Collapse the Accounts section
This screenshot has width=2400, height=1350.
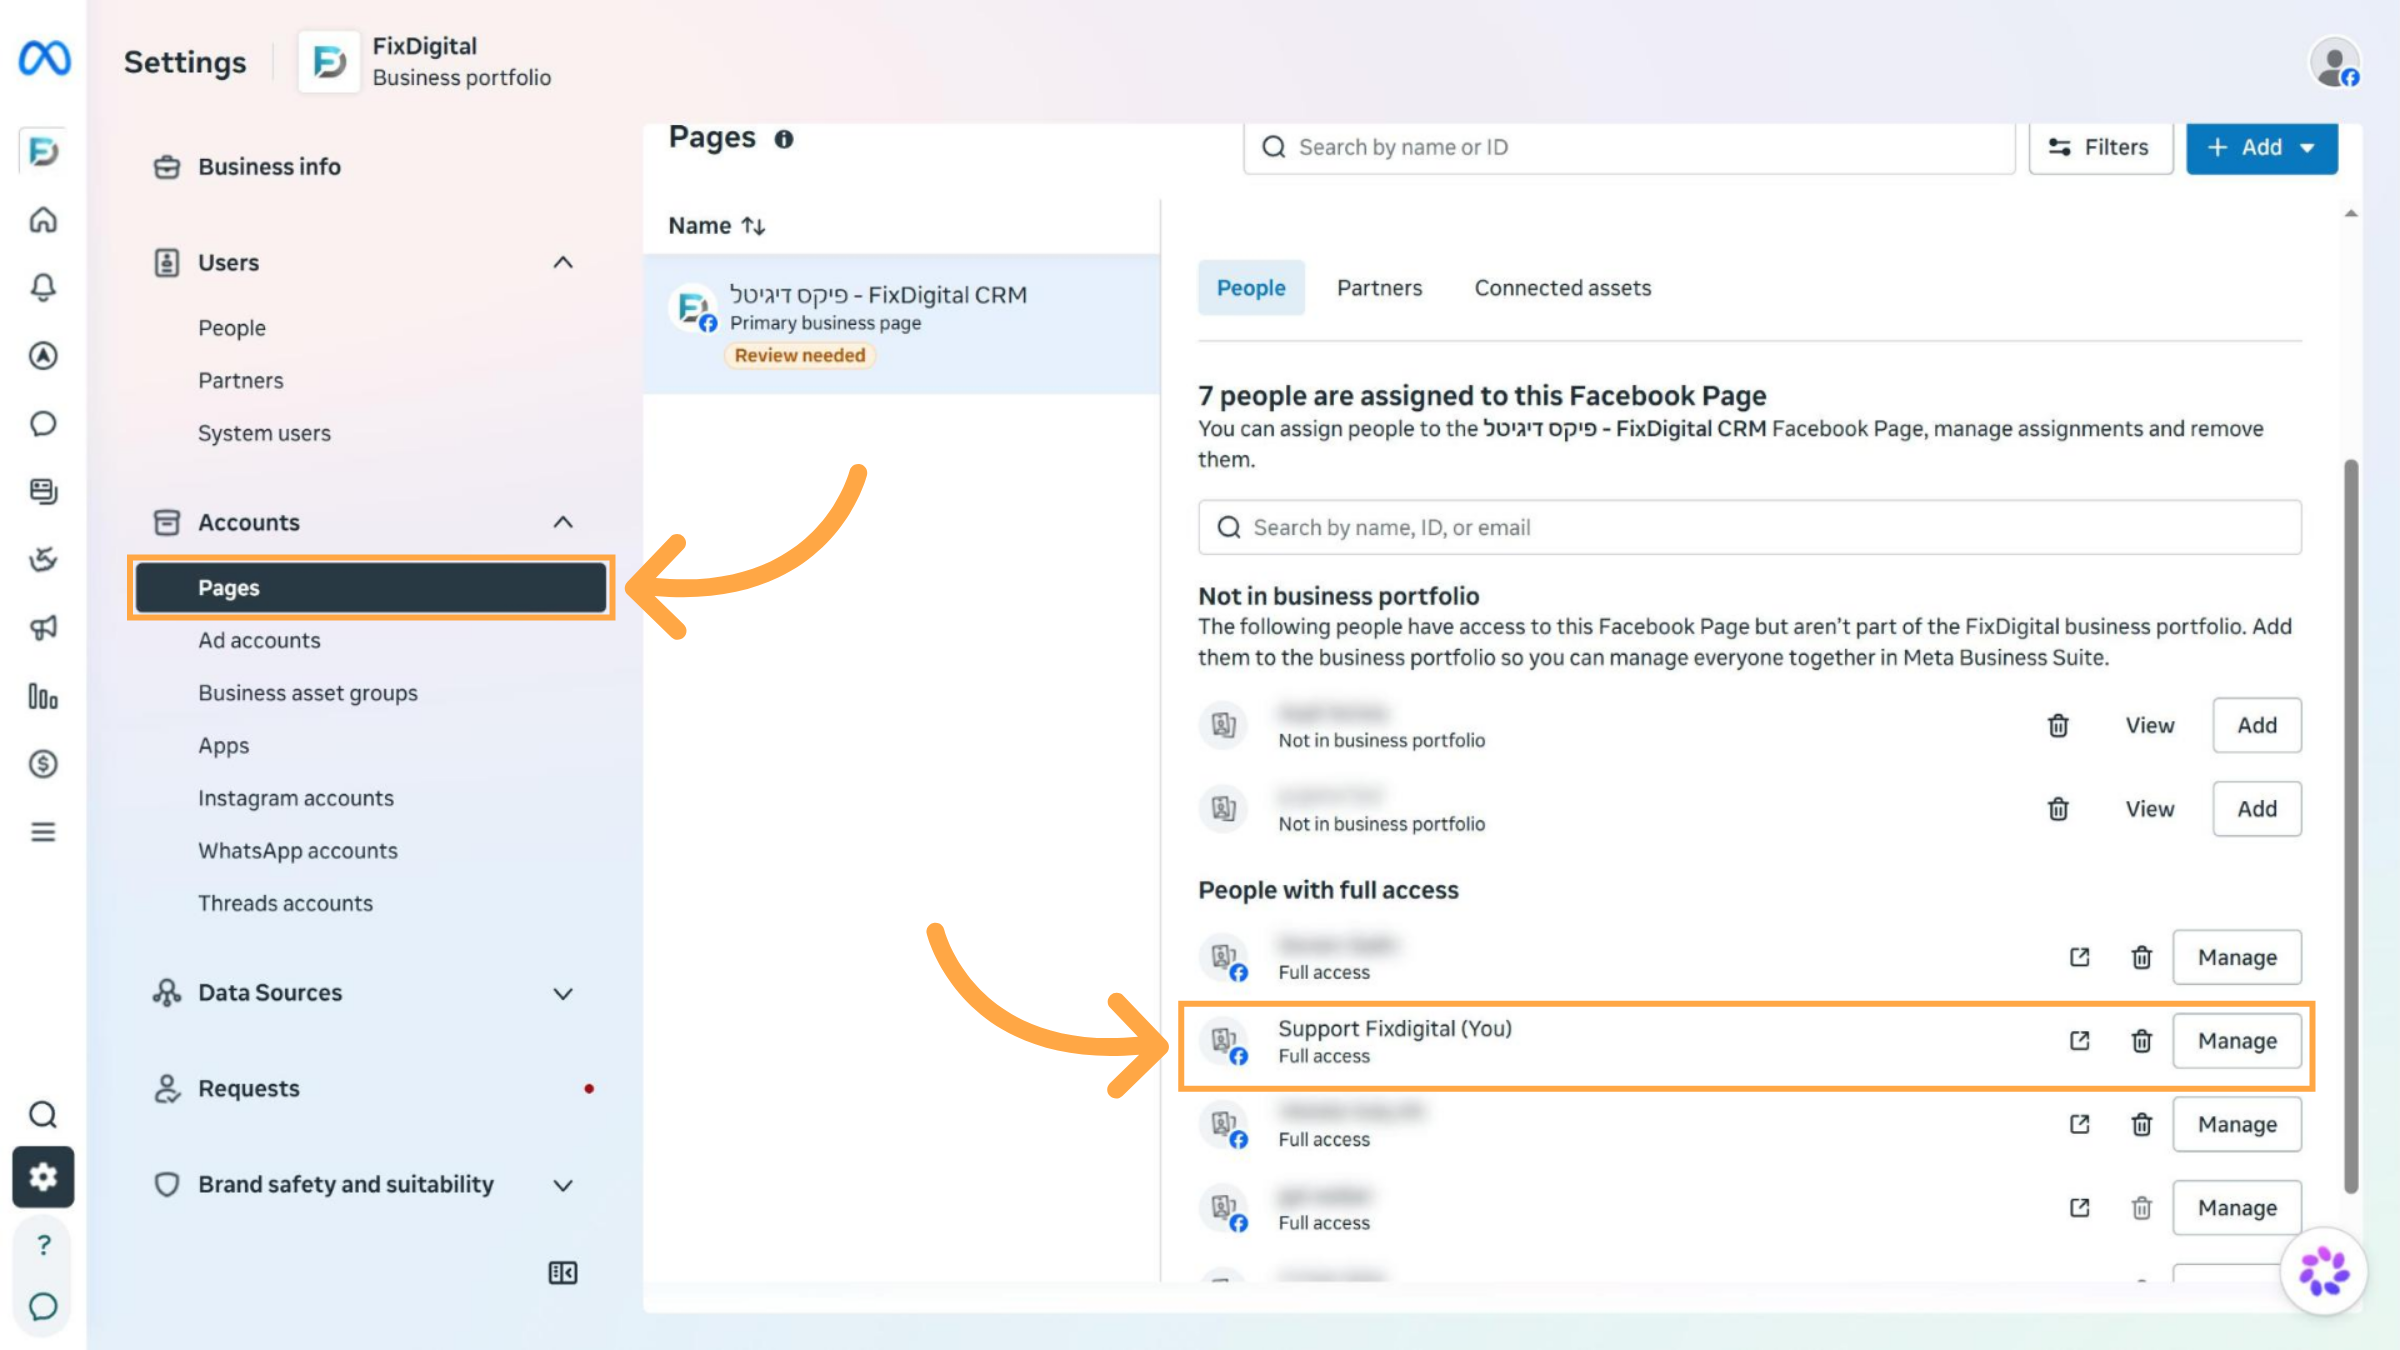563,523
